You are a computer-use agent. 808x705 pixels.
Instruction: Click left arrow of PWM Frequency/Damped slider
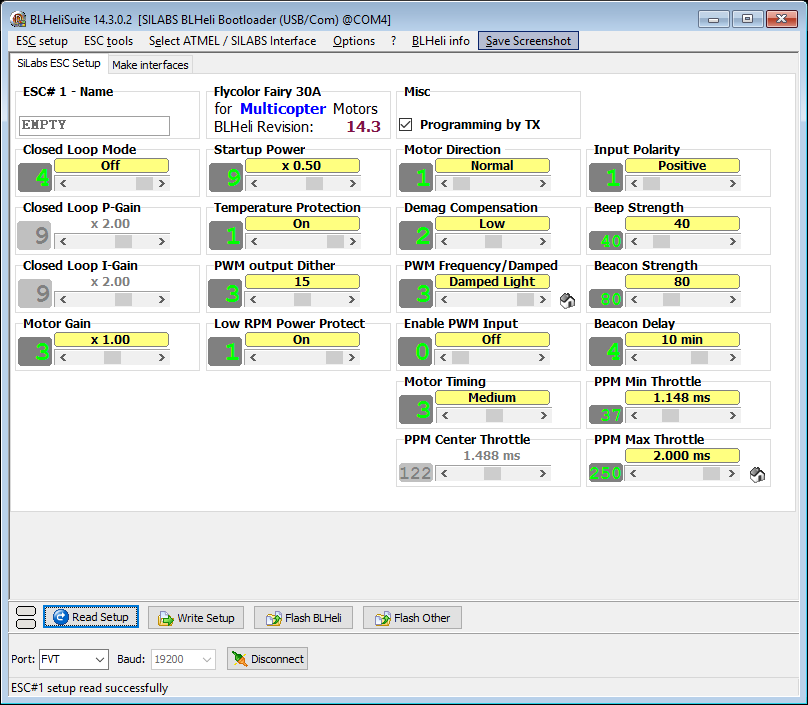(444, 299)
